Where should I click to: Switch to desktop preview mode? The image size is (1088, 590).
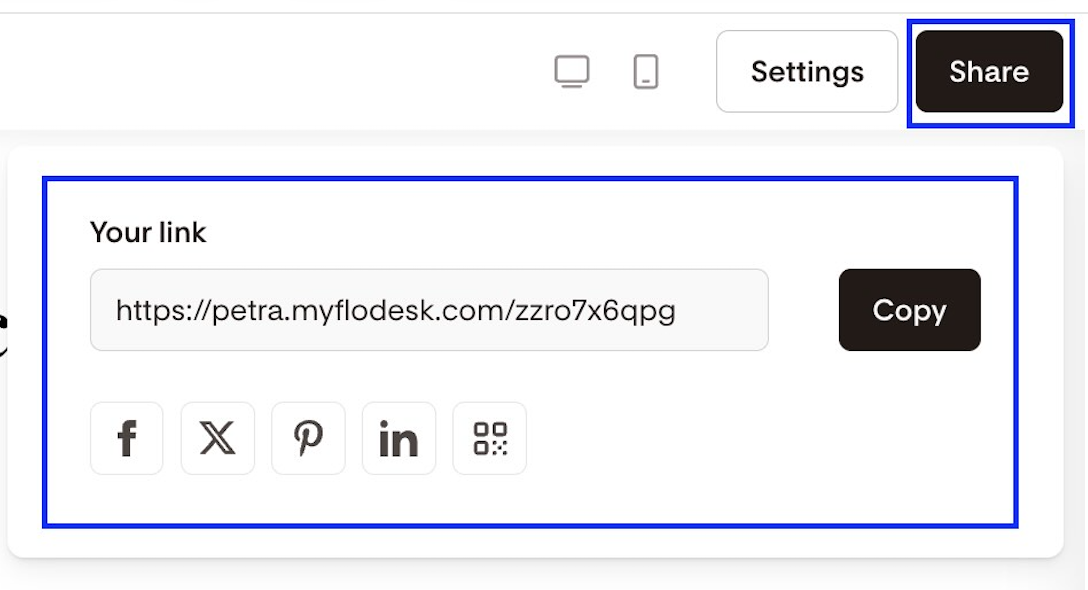point(572,72)
